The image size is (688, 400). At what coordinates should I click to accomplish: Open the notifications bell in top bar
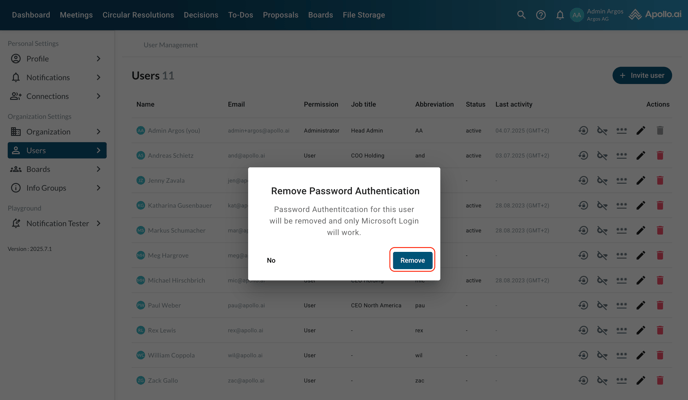[x=560, y=15]
